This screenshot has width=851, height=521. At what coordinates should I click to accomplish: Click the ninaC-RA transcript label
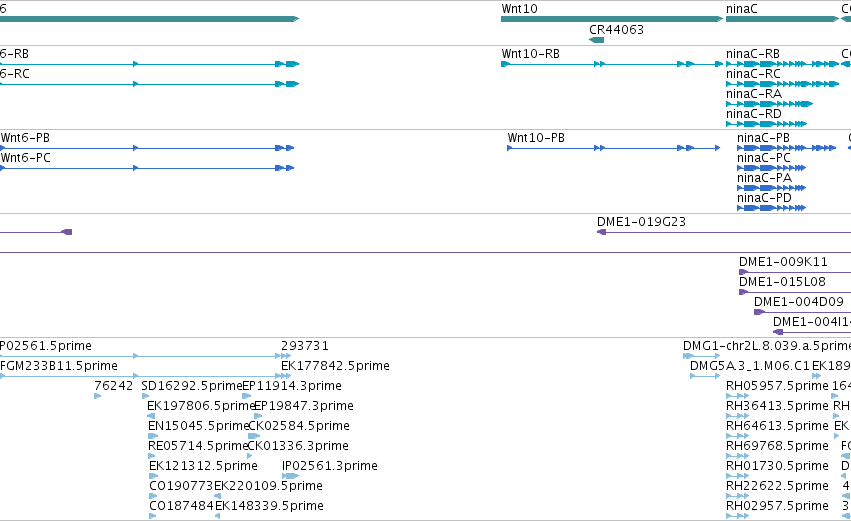754,94
